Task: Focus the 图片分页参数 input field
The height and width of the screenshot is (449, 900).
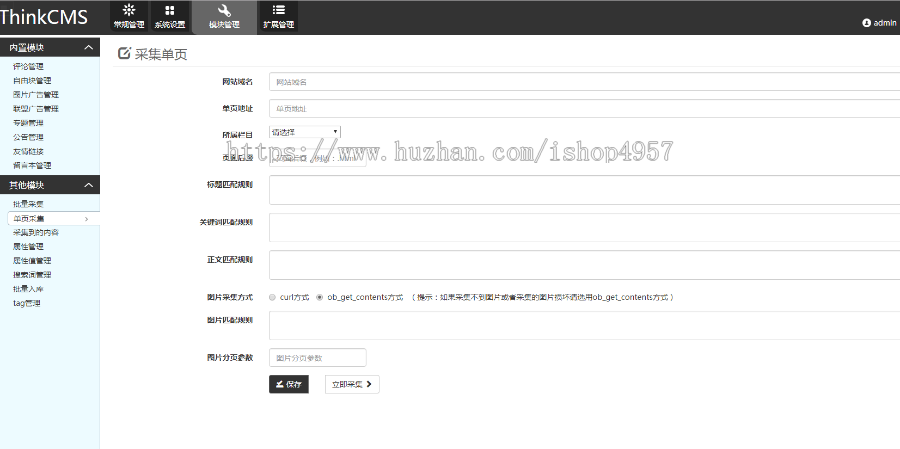Action: click(x=317, y=357)
